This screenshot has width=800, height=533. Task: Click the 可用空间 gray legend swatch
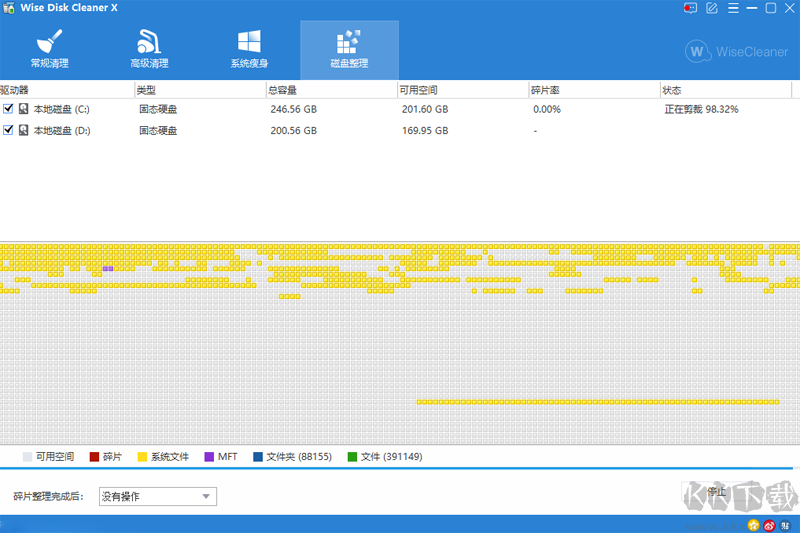click(28, 456)
